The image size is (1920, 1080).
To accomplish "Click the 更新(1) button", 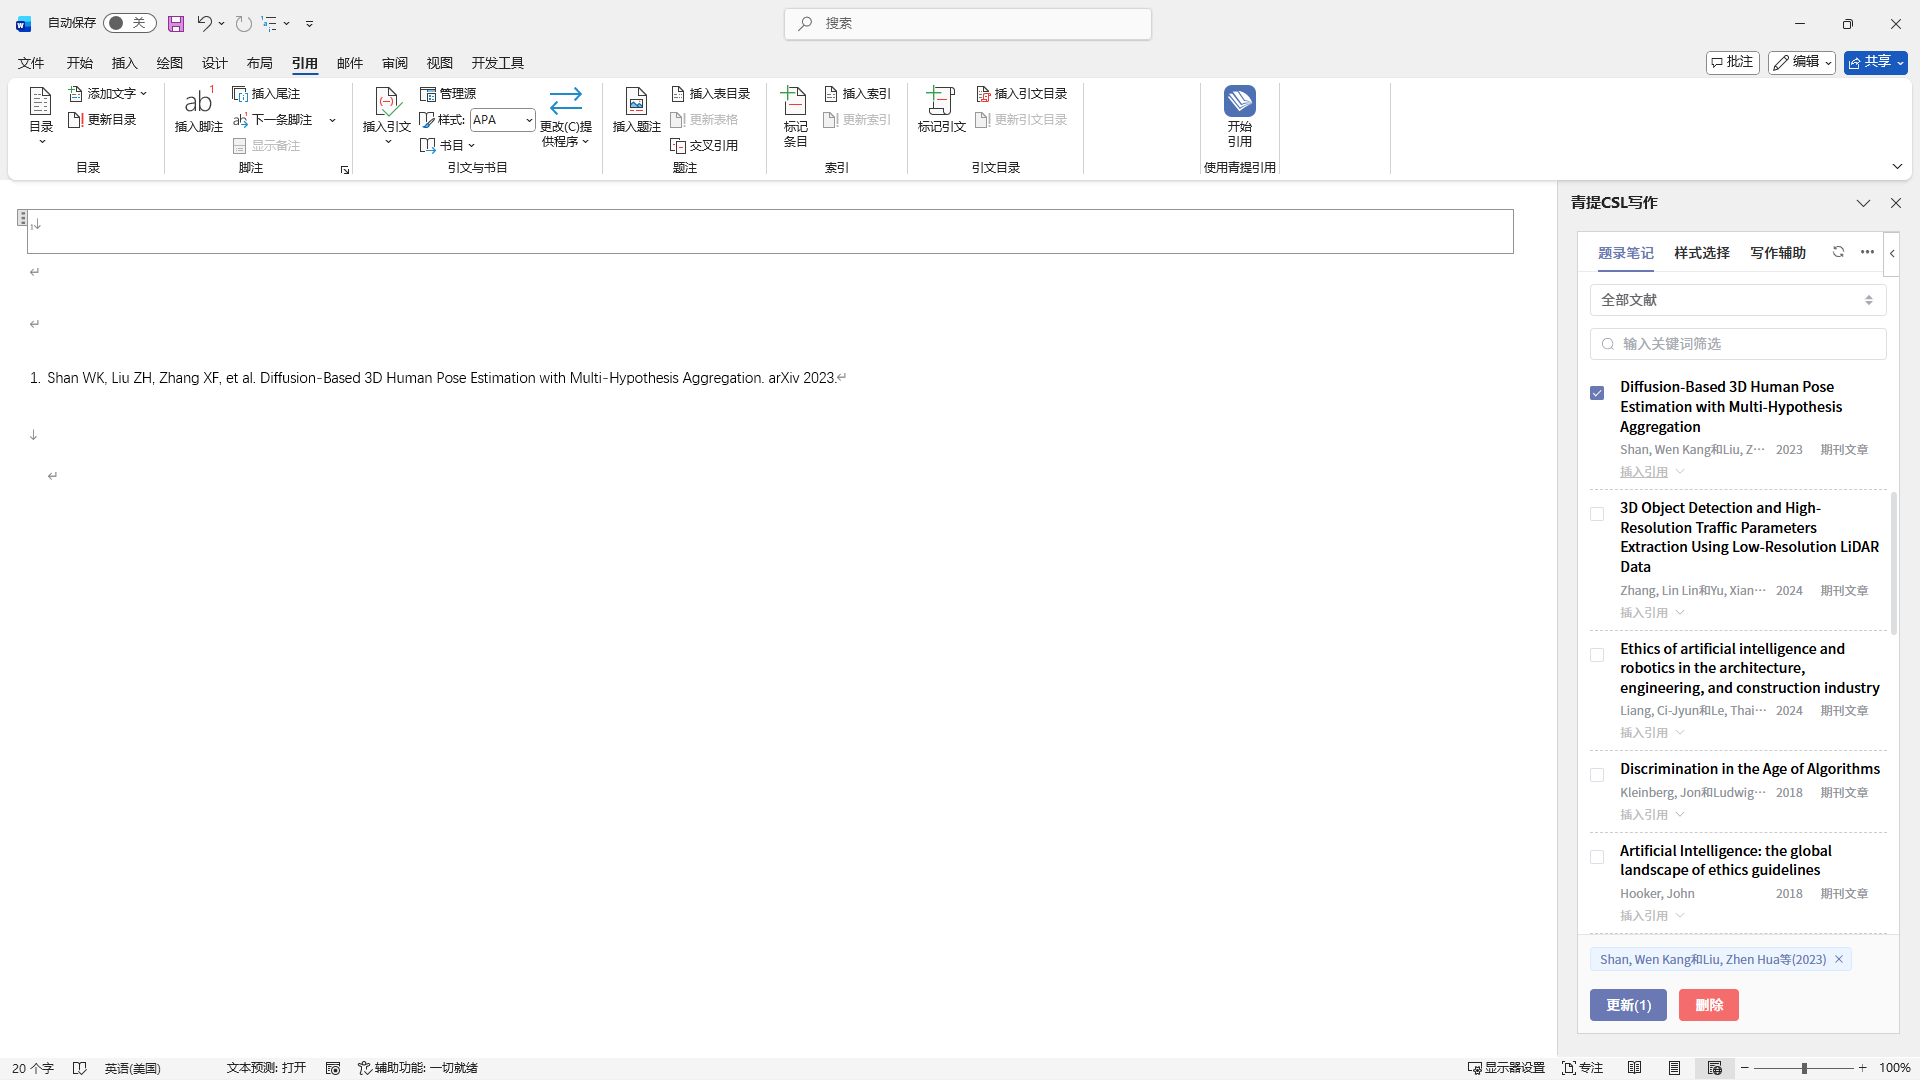I will click(x=1627, y=1005).
